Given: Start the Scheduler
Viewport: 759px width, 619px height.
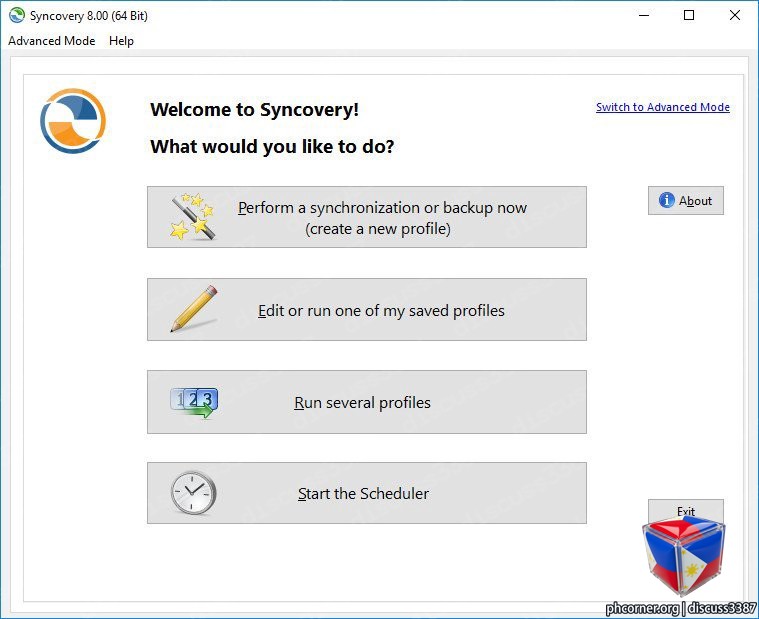Looking at the screenshot, I should (x=367, y=493).
